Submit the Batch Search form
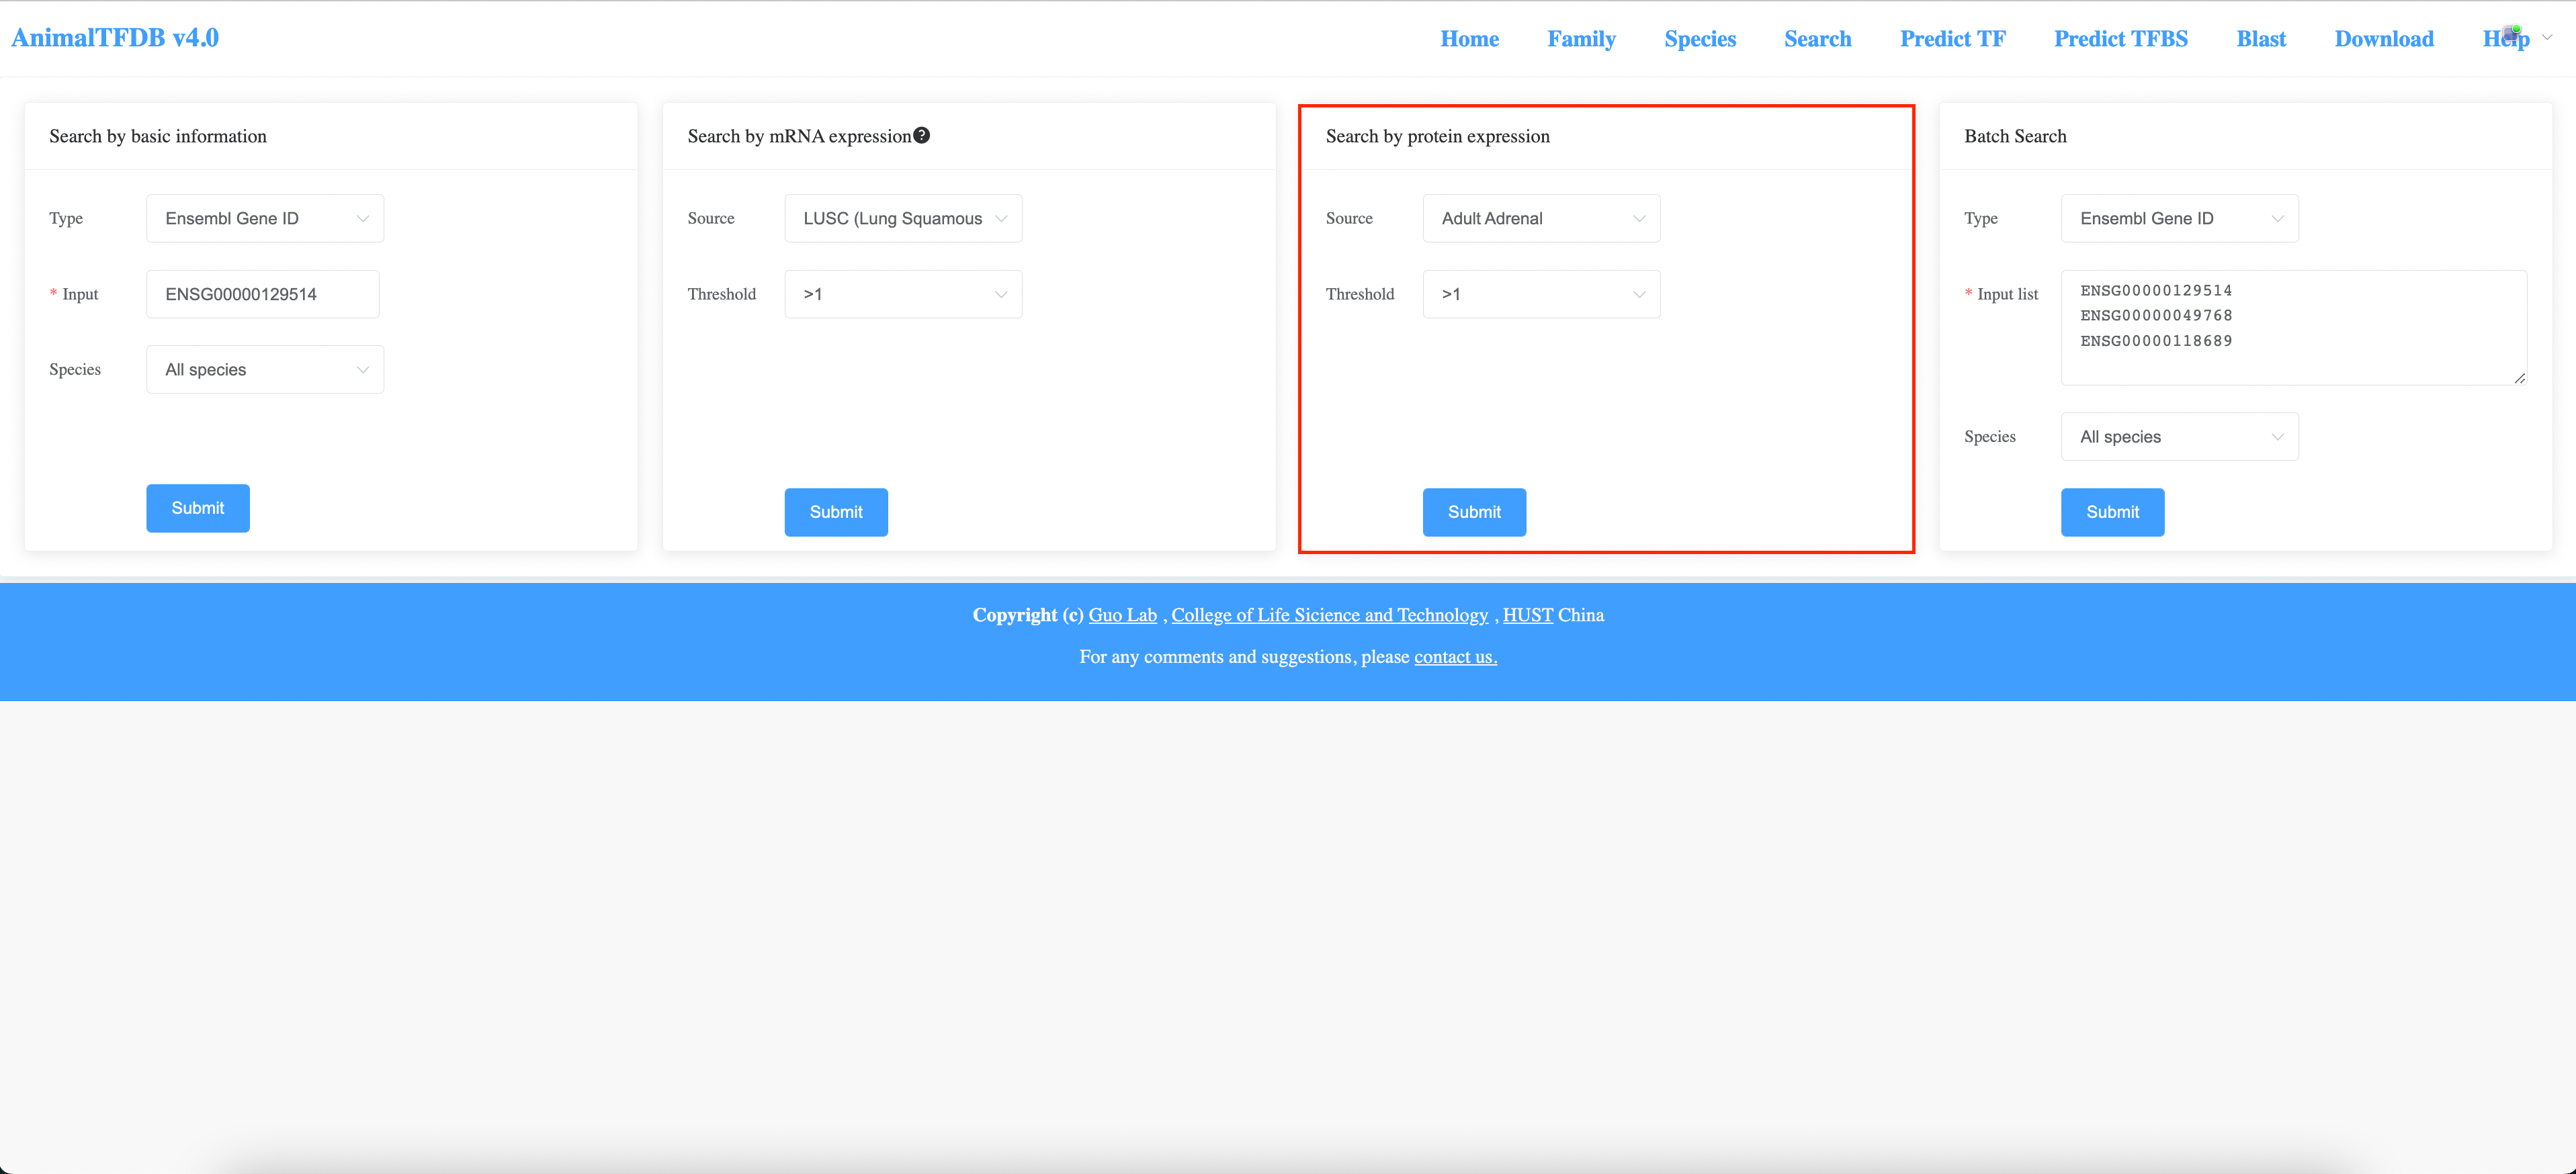Viewport: 2576px width, 1174px height. click(2112, 512)
